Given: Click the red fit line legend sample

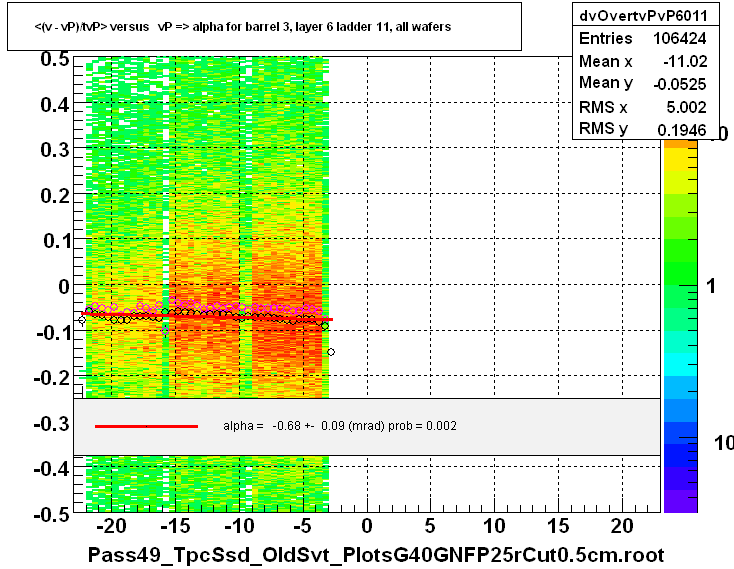Looking at the screenshot, I should (147, 426).
